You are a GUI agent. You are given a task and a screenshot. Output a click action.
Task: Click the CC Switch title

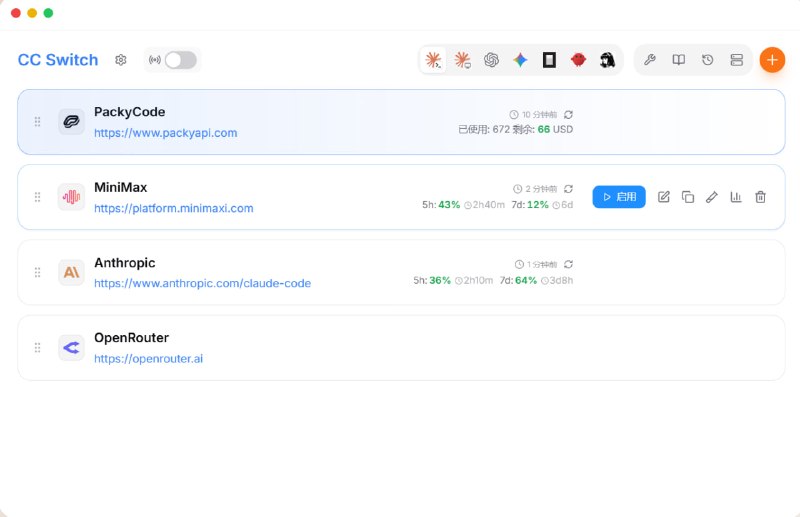pyautogui.click(x=58, y=60)
